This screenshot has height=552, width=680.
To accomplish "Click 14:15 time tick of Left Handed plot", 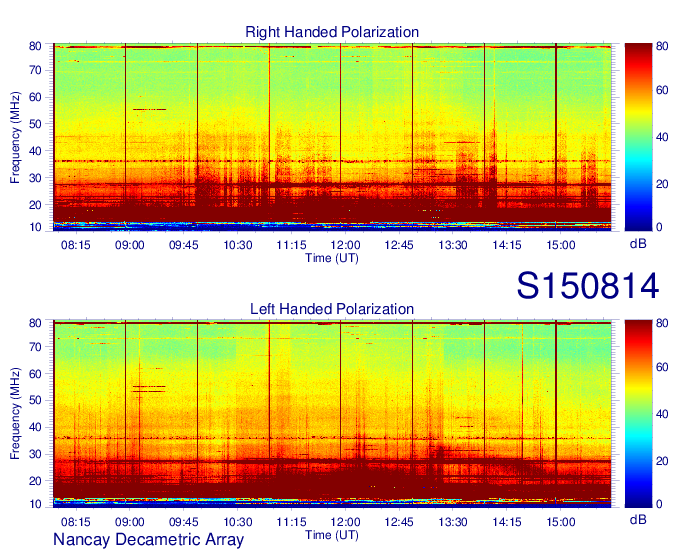I will point(507,522).
